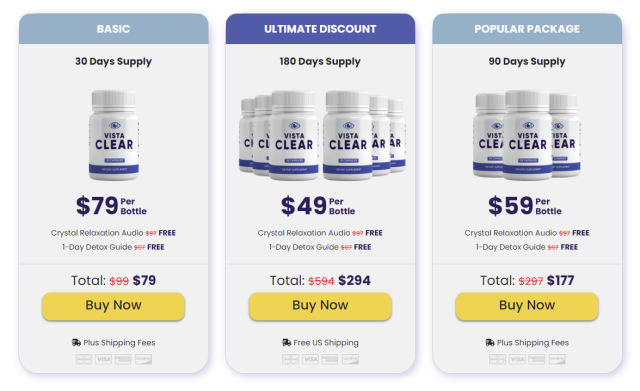Click the $49 Per Bottle price
640x391 pixels.
click(x=318, y=206)
